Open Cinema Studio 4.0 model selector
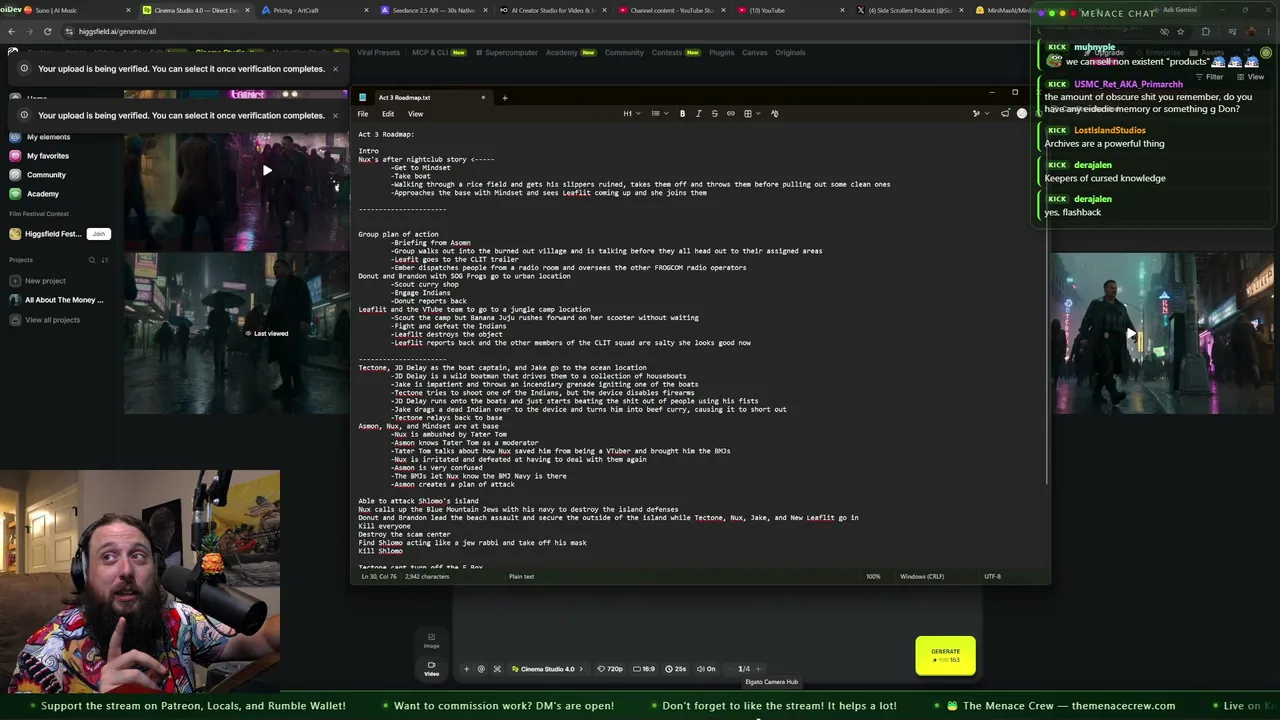The image size is (1280, 720). pos(547,669)
